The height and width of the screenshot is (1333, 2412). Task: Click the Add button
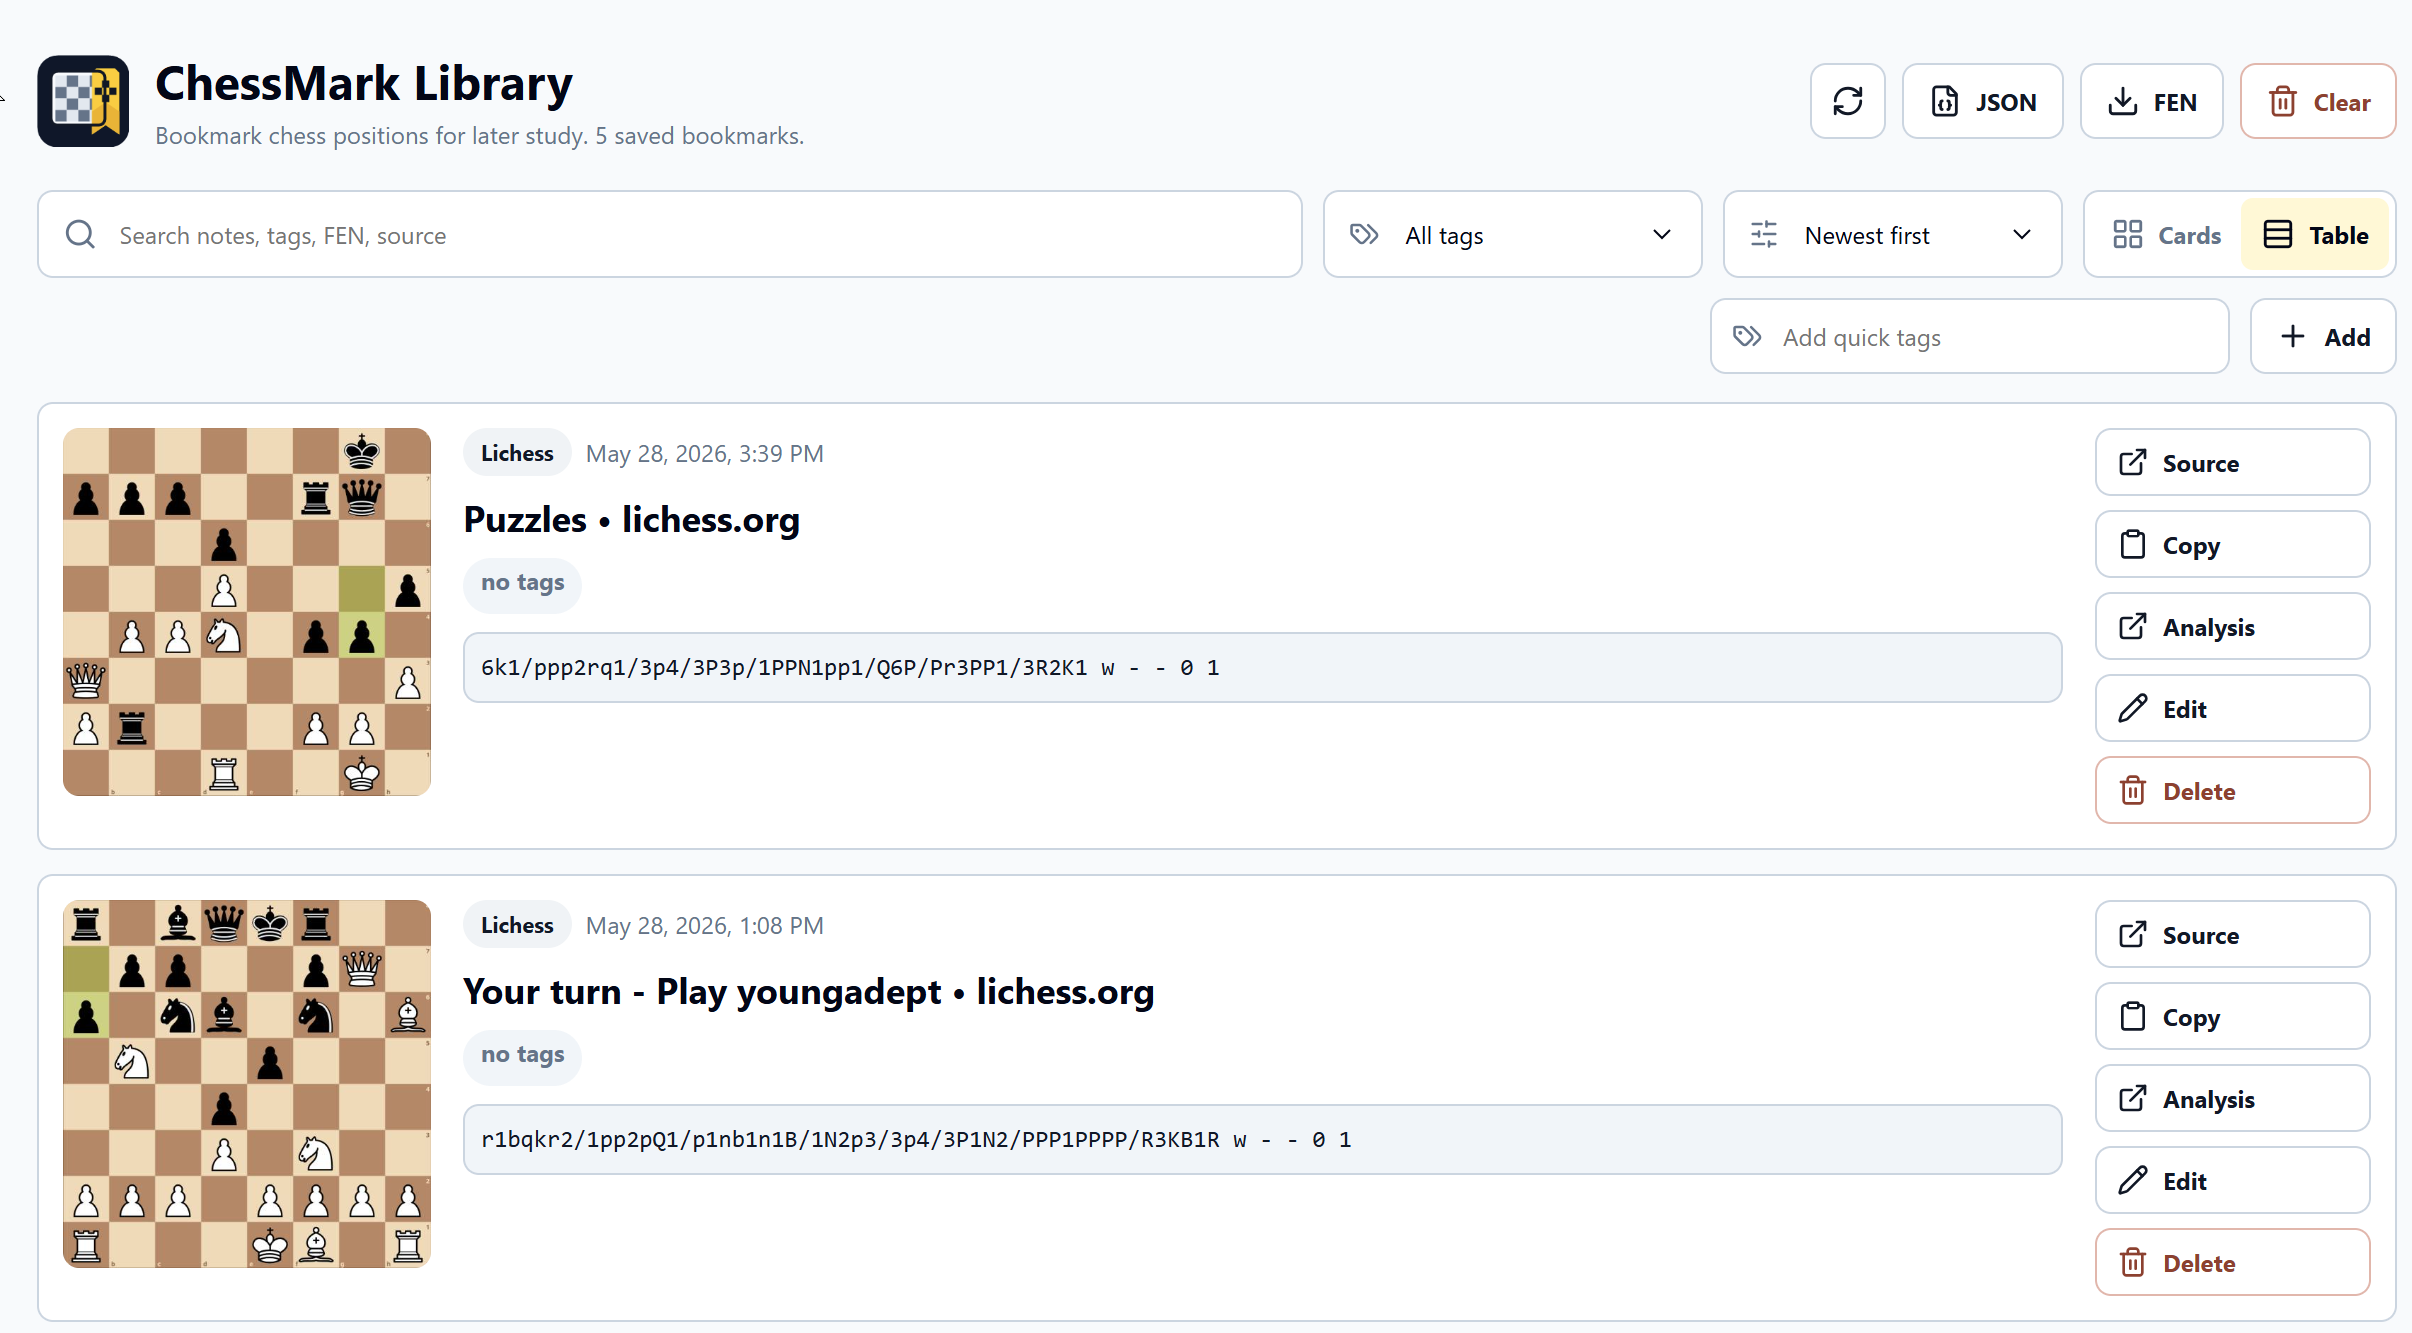tap(2323, 337)
